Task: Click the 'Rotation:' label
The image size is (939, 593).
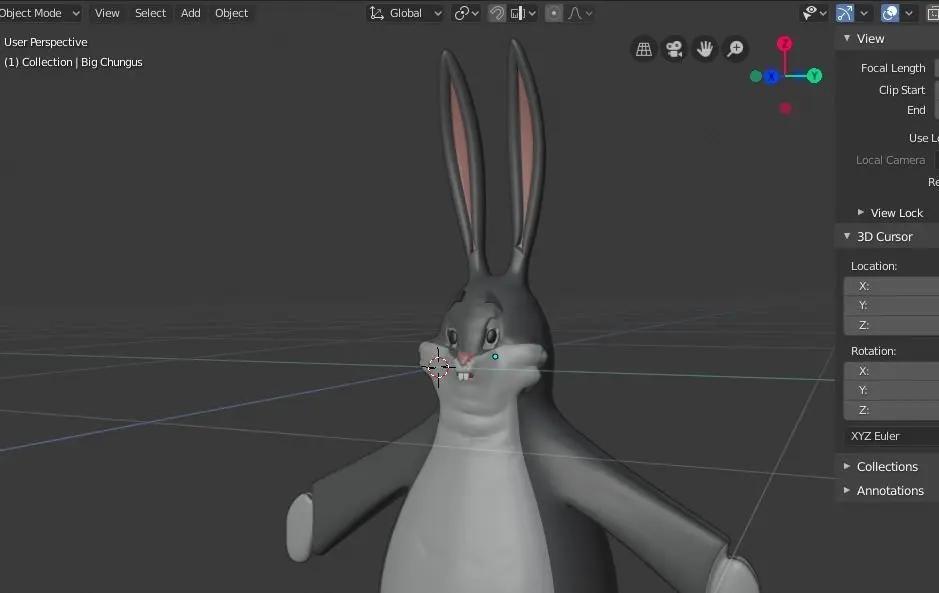Action: point(873,351)
